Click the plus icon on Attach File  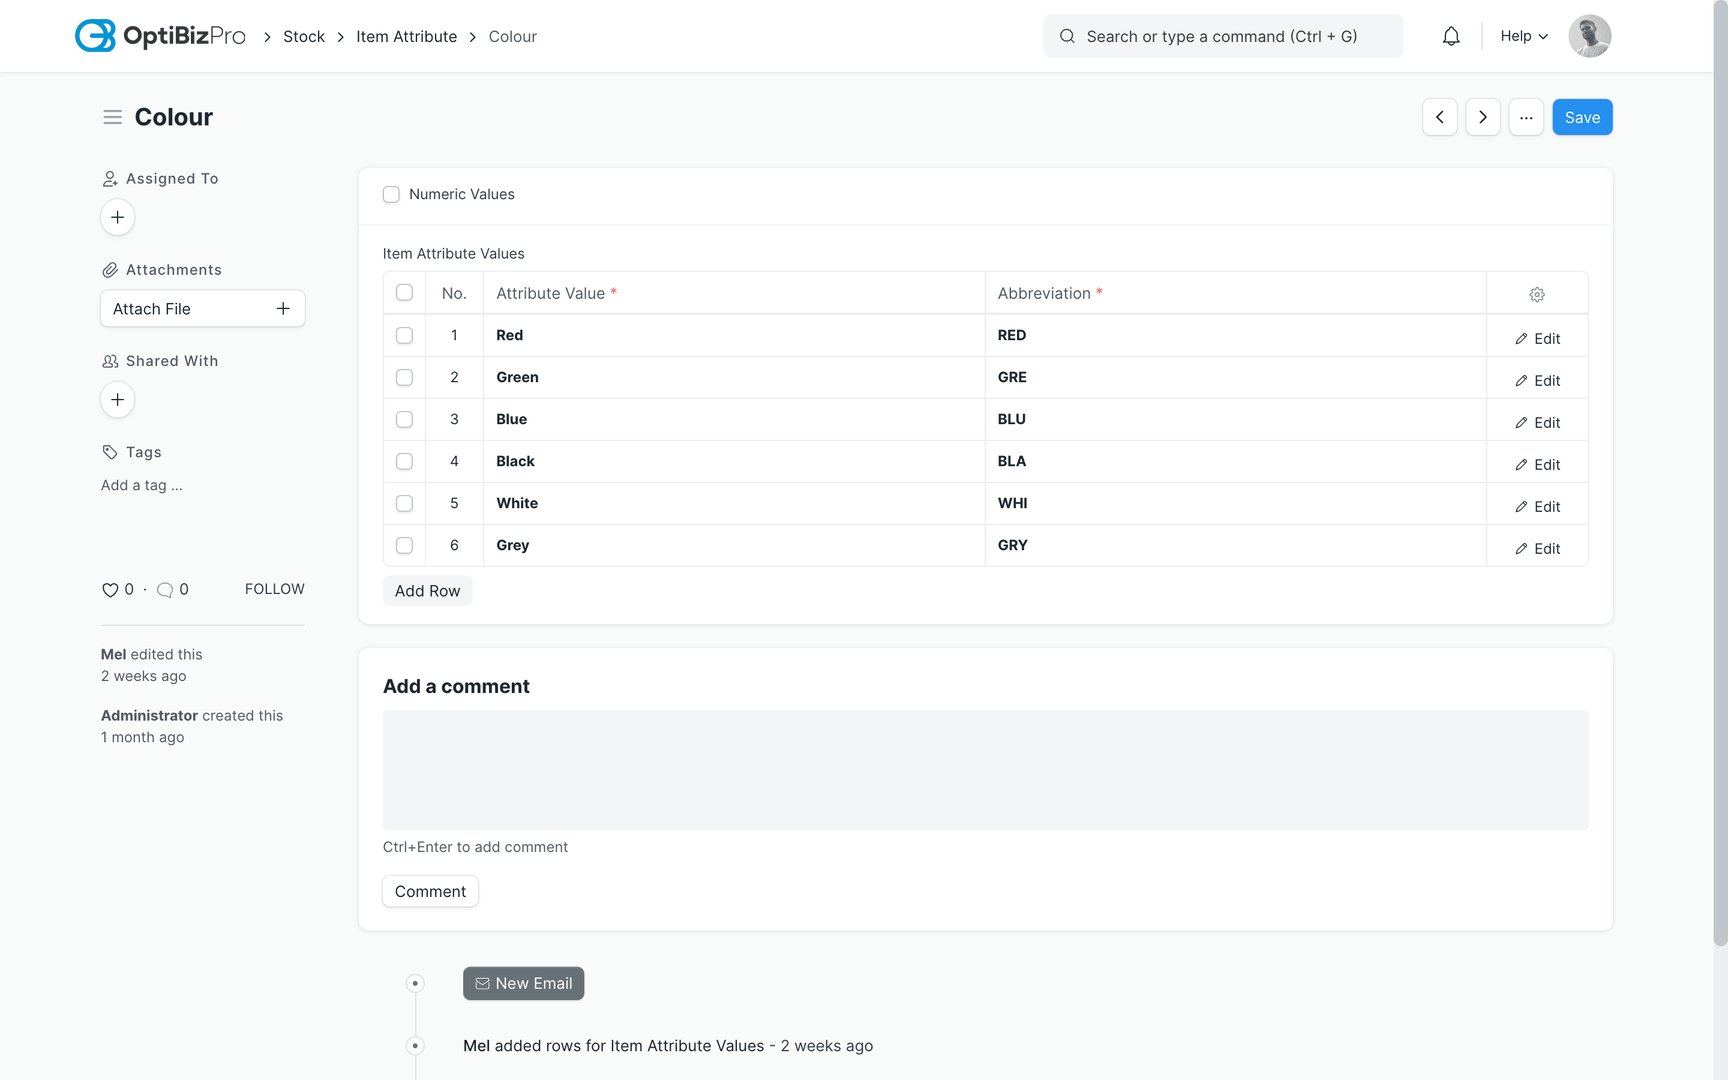coord(283,308)
